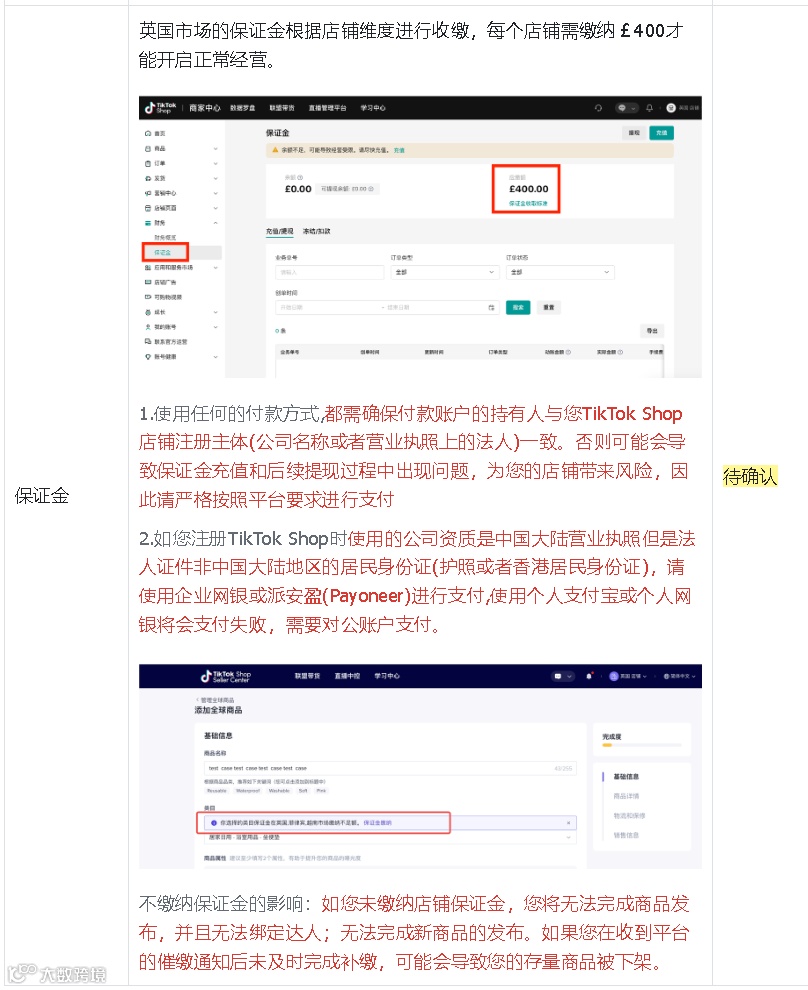Open the notification bell in Seller Center header

[x=589, y=676]
